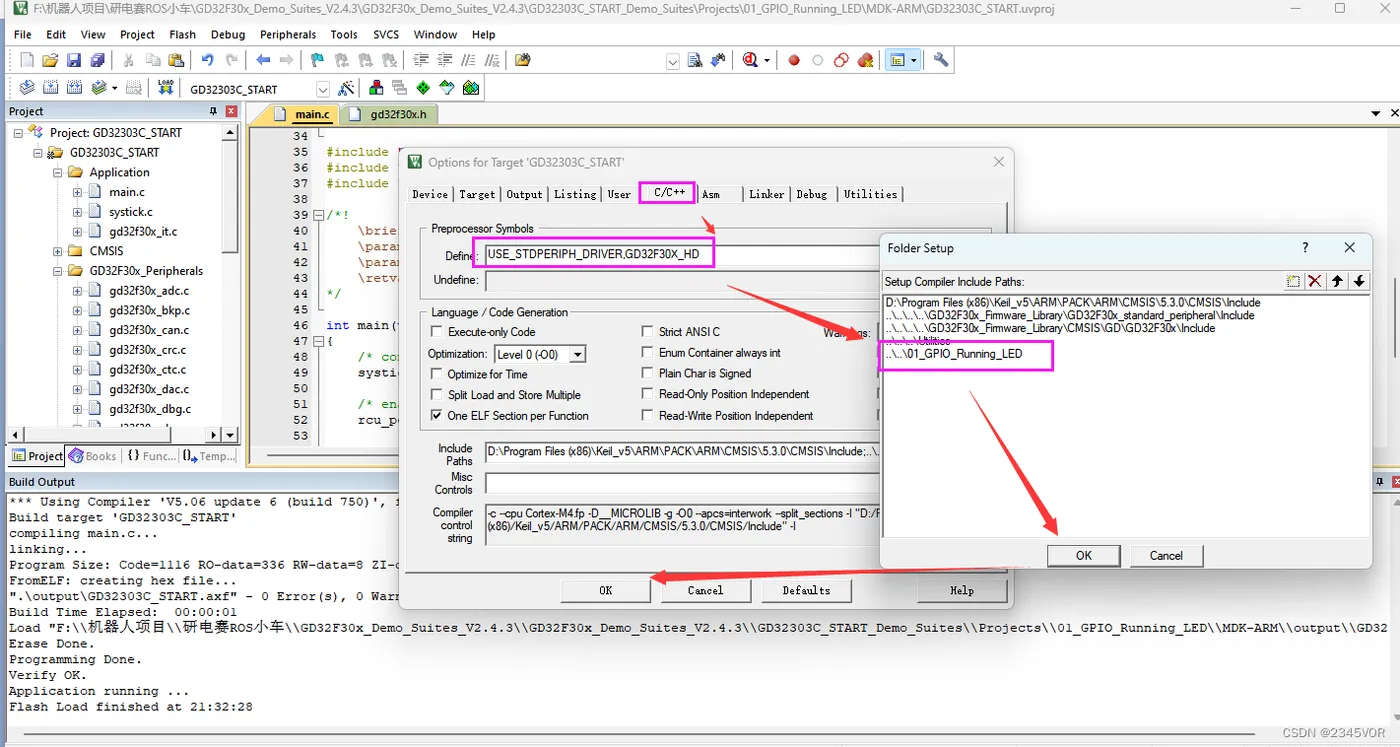The image size is (1400, 747).
Task: Toggle bookmark flag icon
Action: [317, 60]
